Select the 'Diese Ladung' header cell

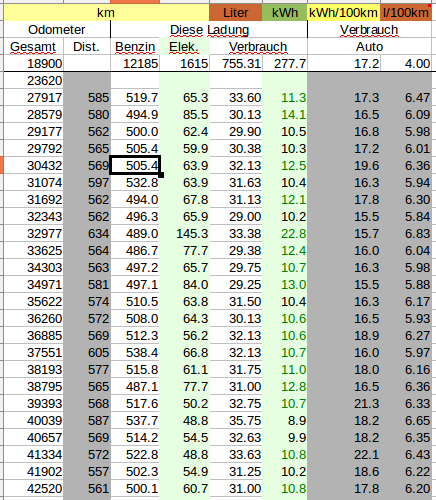point(209,30)
